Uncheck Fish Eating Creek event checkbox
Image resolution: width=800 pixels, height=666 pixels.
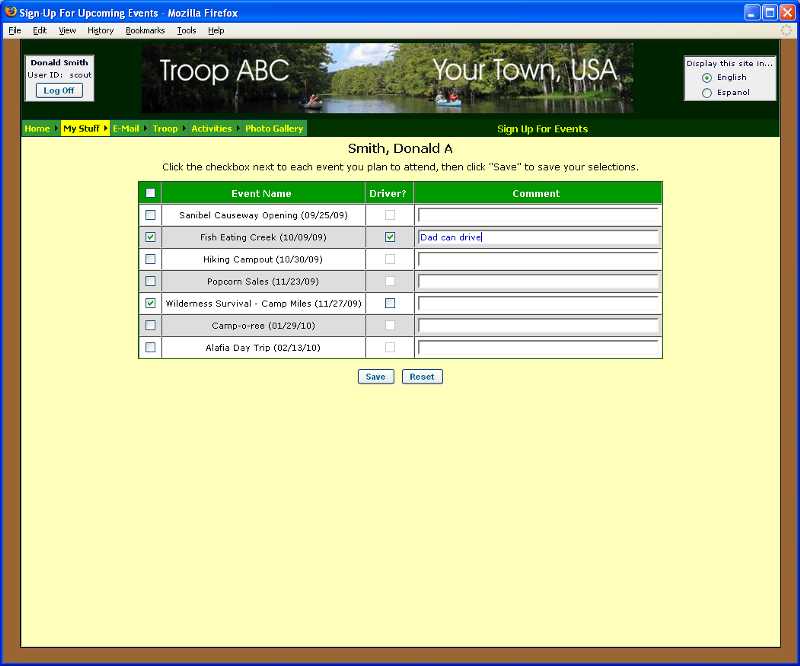click(150, 237)
